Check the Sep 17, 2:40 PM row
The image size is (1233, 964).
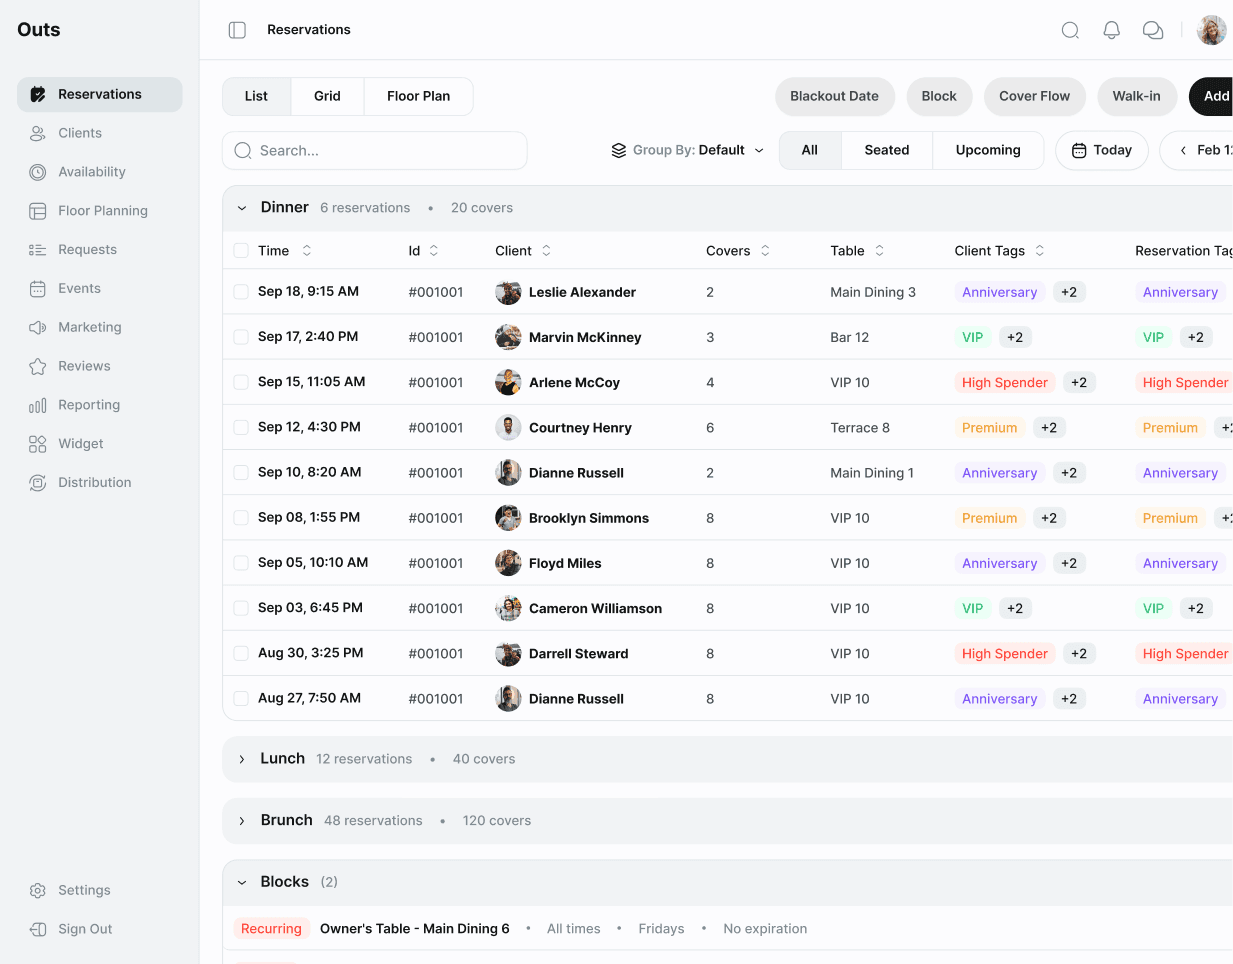click(x=241, y=337)
